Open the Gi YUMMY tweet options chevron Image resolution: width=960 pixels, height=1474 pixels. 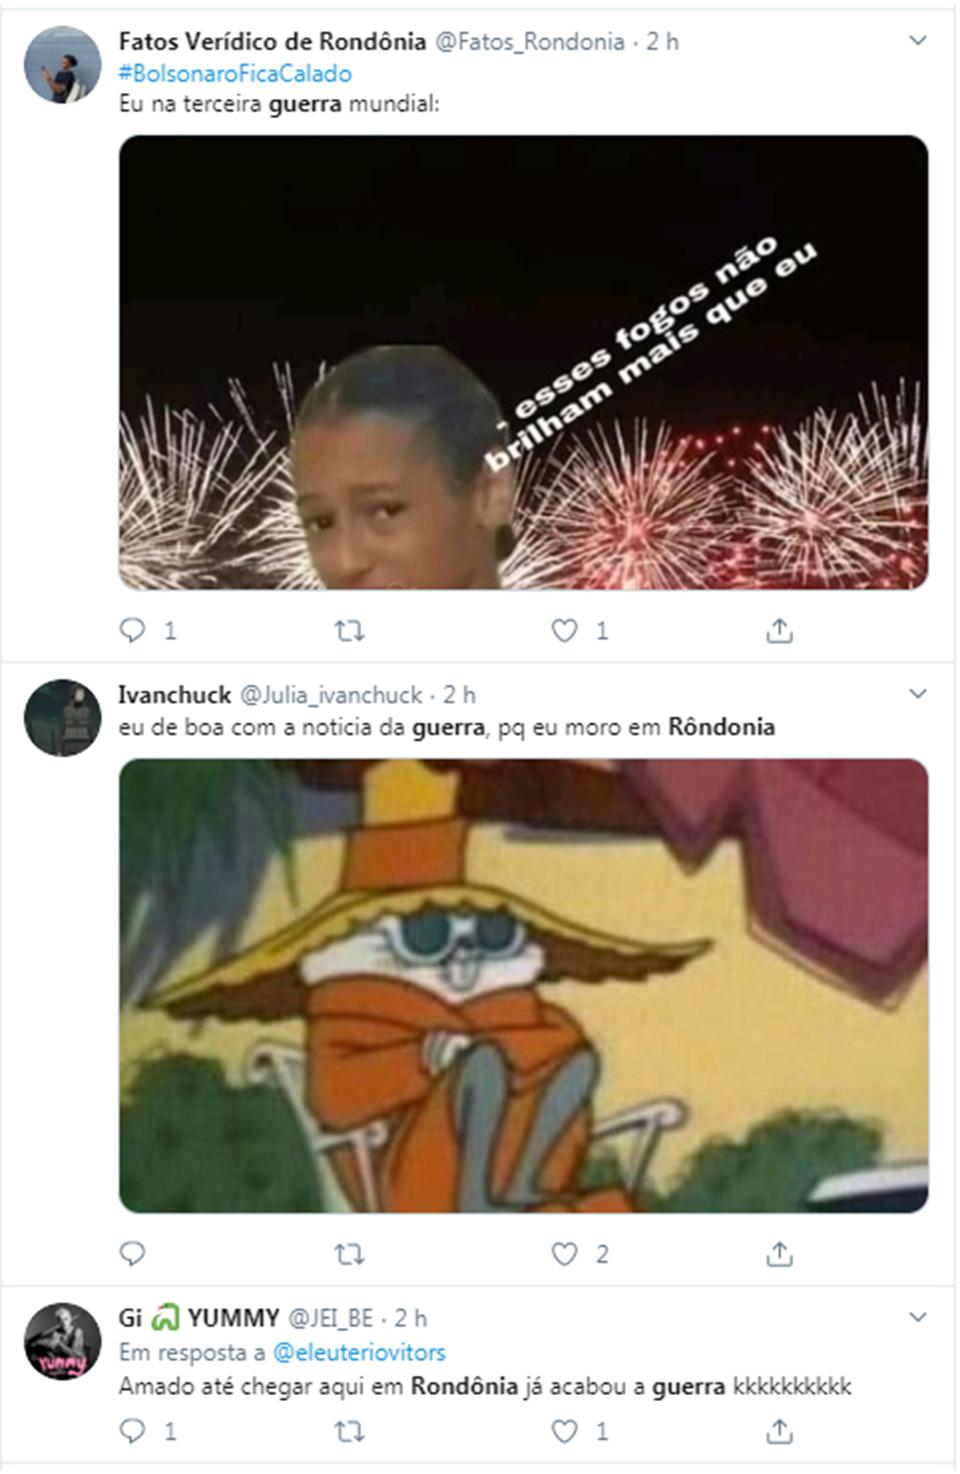pyautogui.click(x=917, y=1317)
